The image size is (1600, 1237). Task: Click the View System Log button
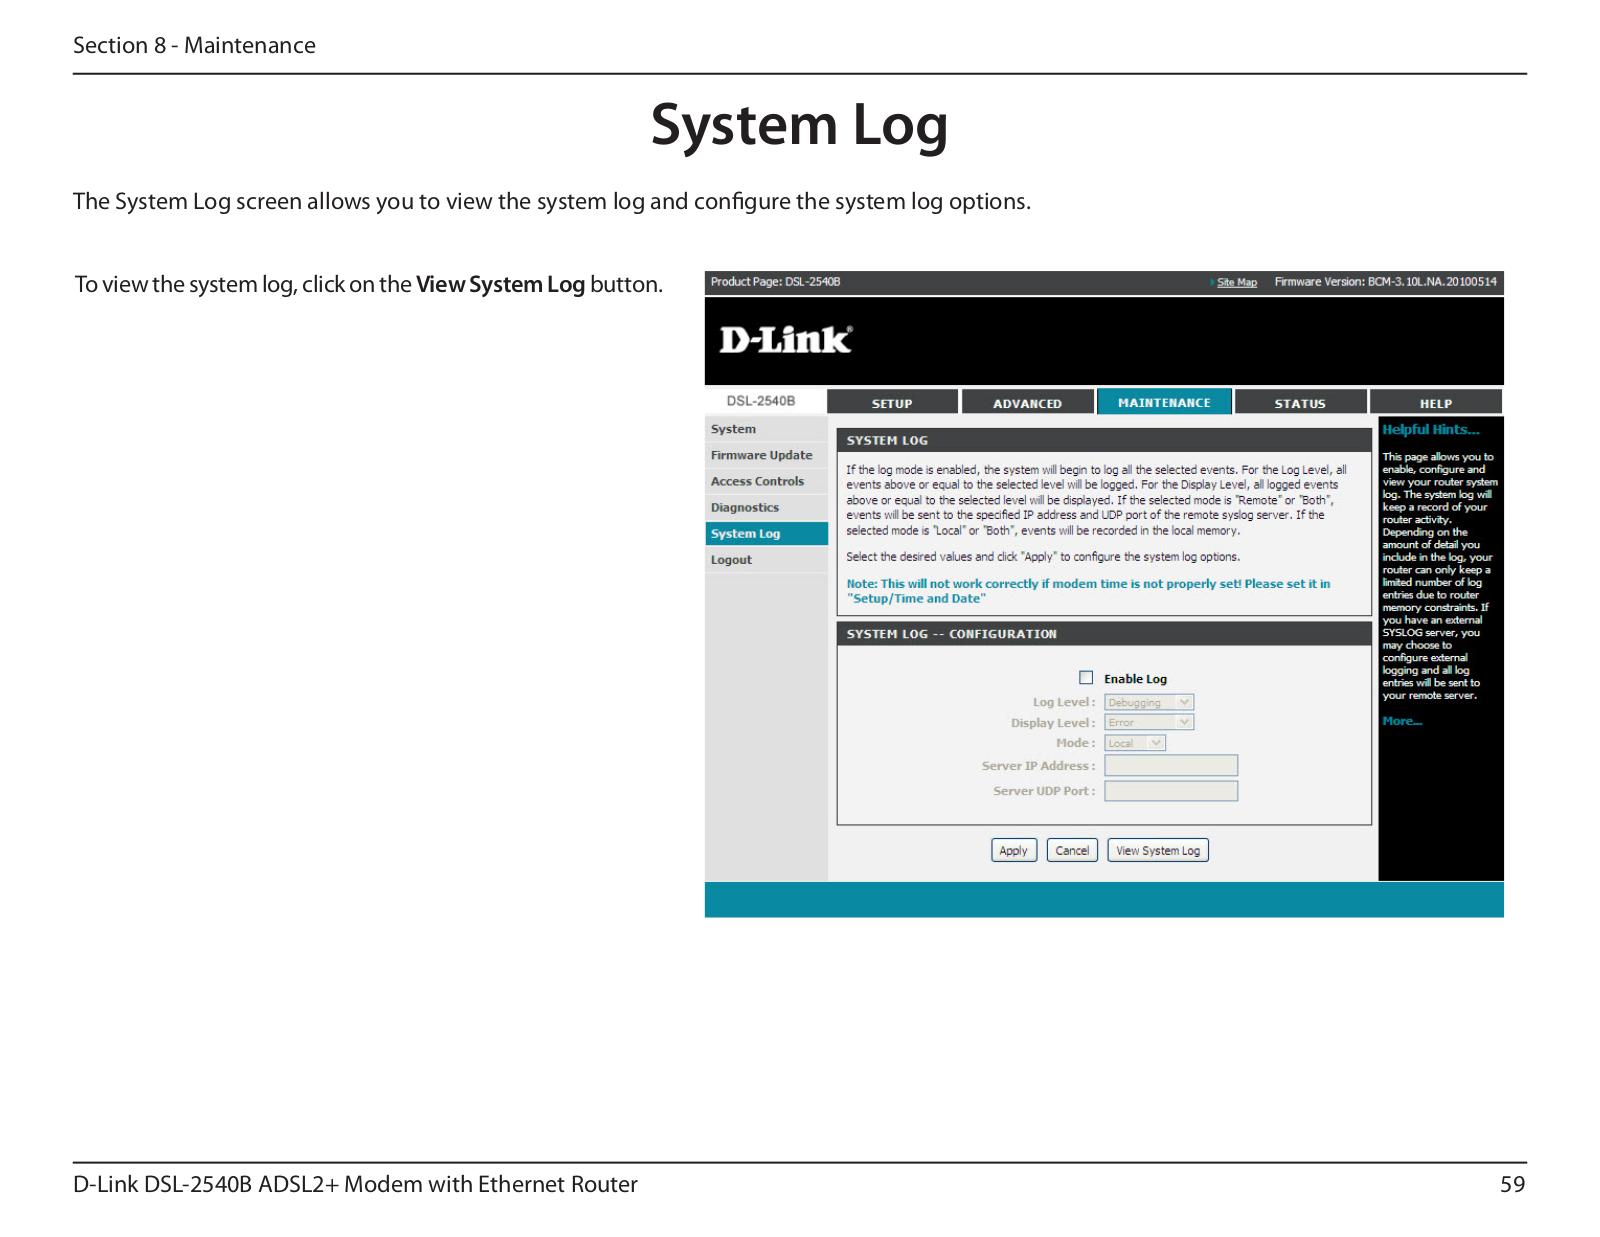tap(1158, 850)
